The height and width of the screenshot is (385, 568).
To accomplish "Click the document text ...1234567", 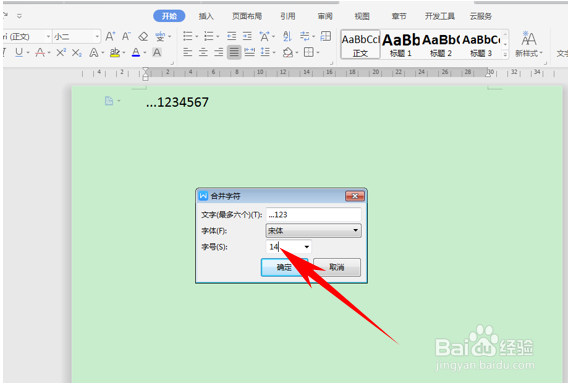I will click(x=177, y=102).
